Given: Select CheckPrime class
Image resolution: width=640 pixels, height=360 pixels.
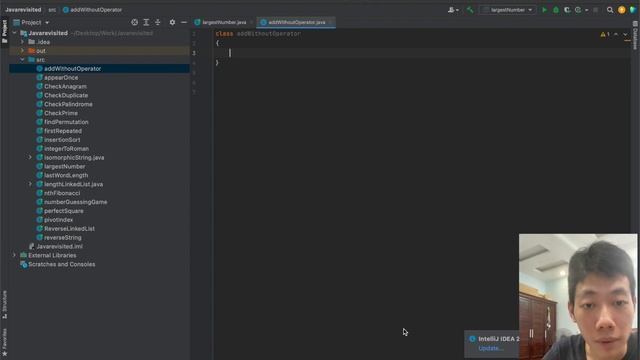Looking at the screenshot, I should 60,113.
